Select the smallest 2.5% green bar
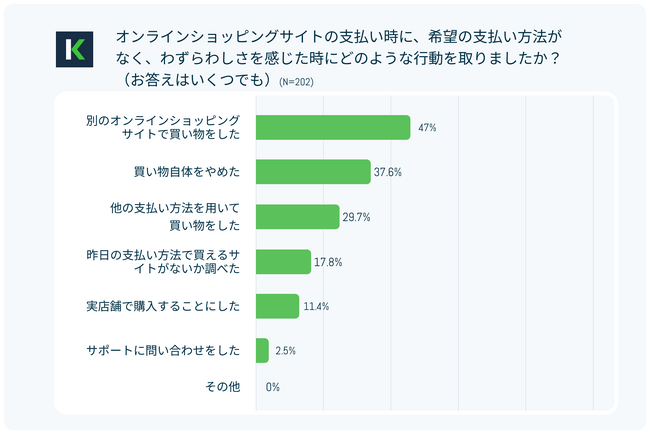 (262, 351)
